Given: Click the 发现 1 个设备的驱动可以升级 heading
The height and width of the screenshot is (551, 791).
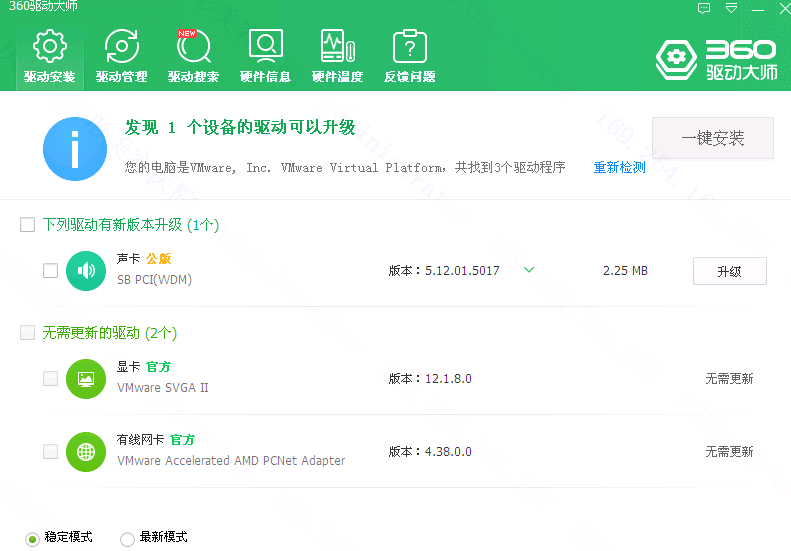Looking at the screenshot, I should [240, 127].
